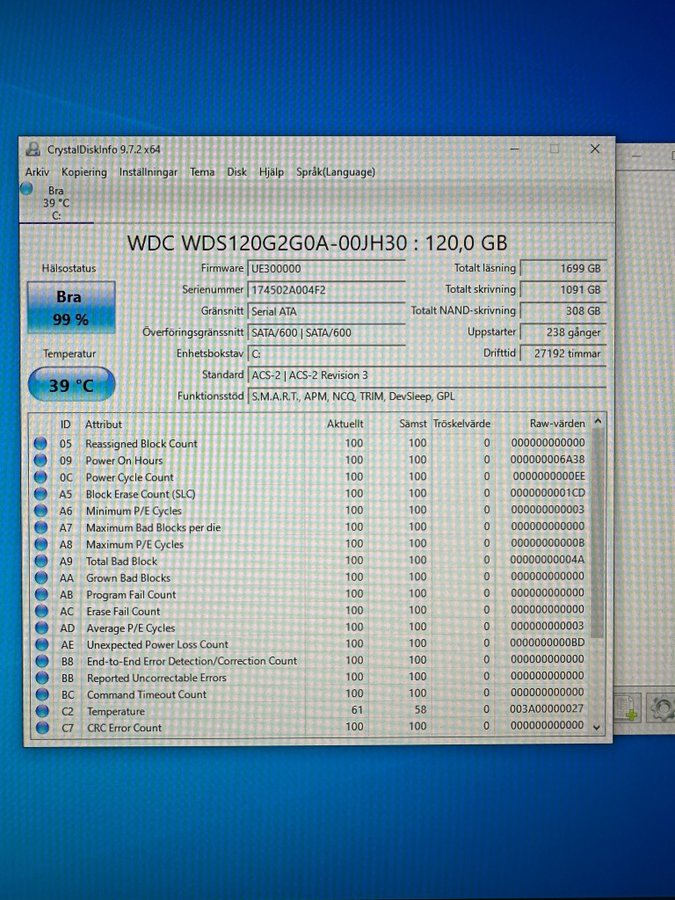
Task: Click the gear icon in background window
Action: [x=660, y=708]
